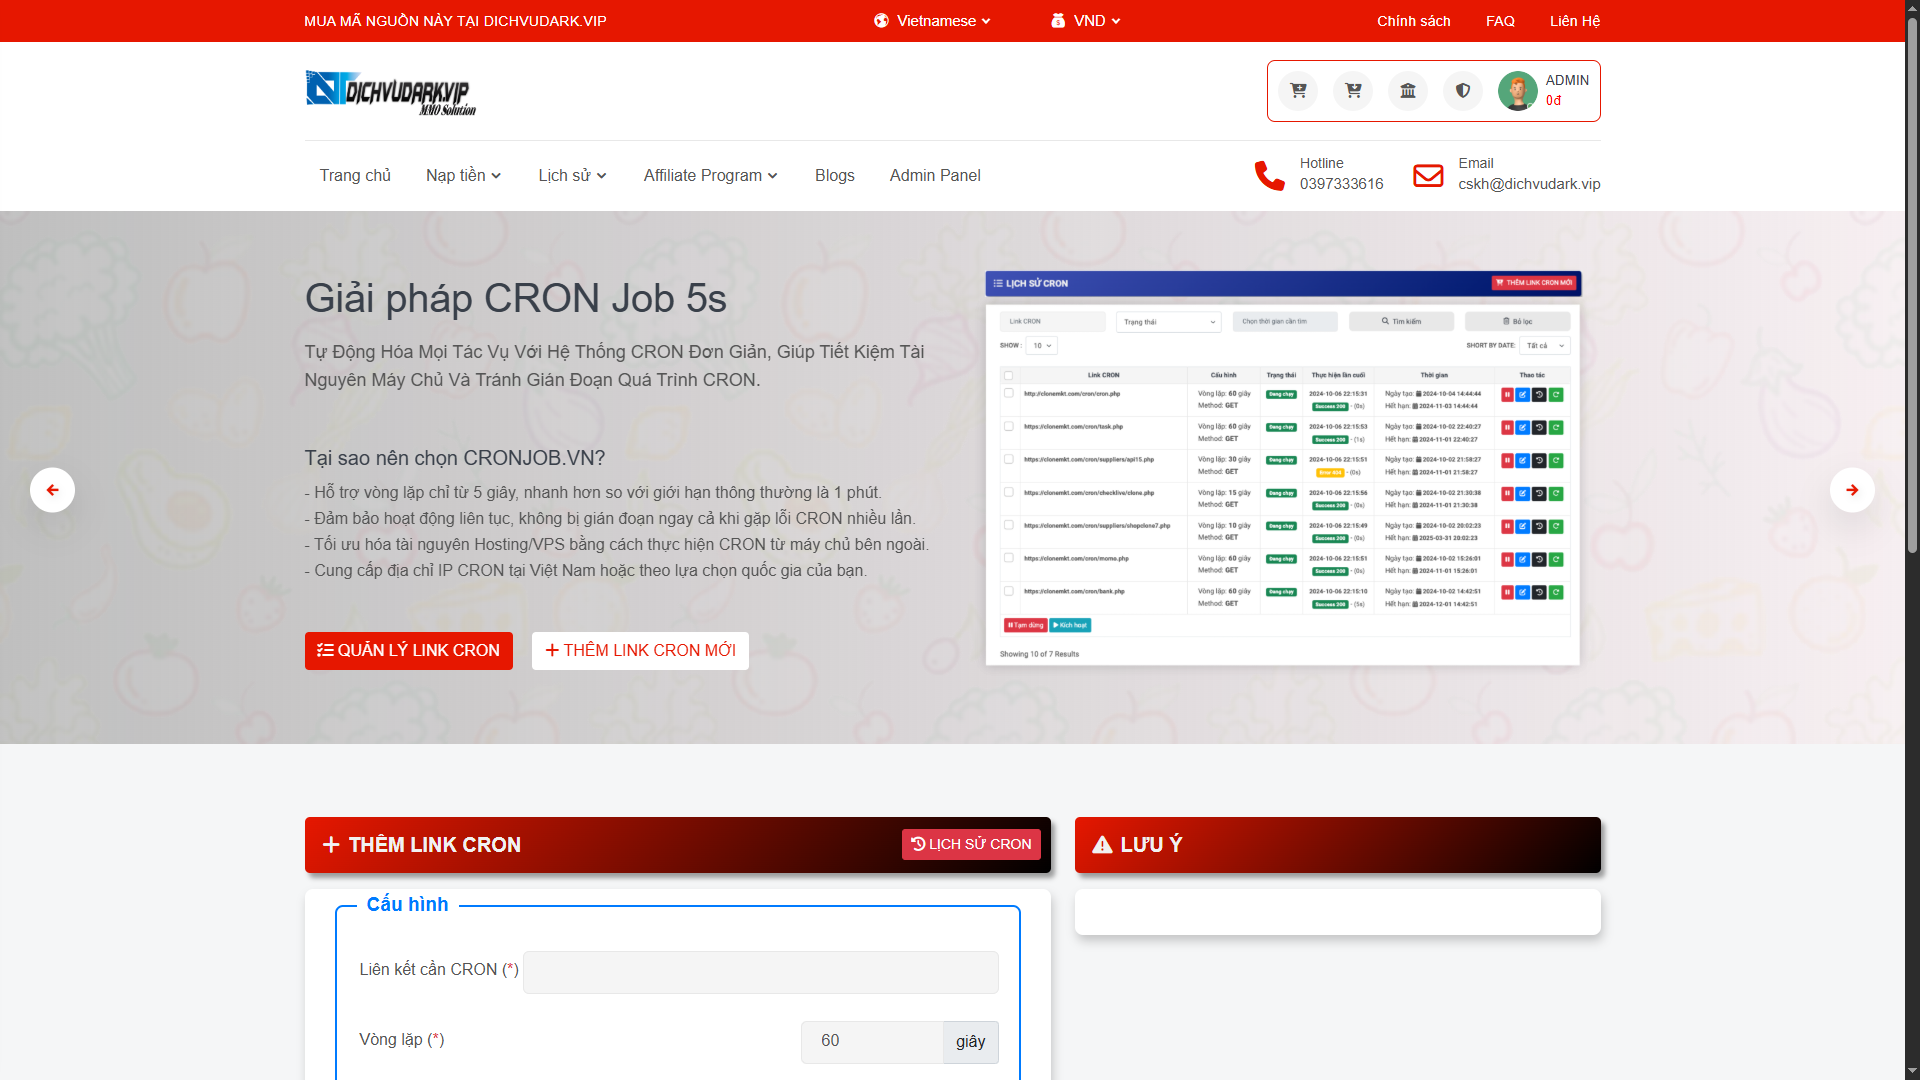Go to previous banner slide arrow

pos(52,490)
